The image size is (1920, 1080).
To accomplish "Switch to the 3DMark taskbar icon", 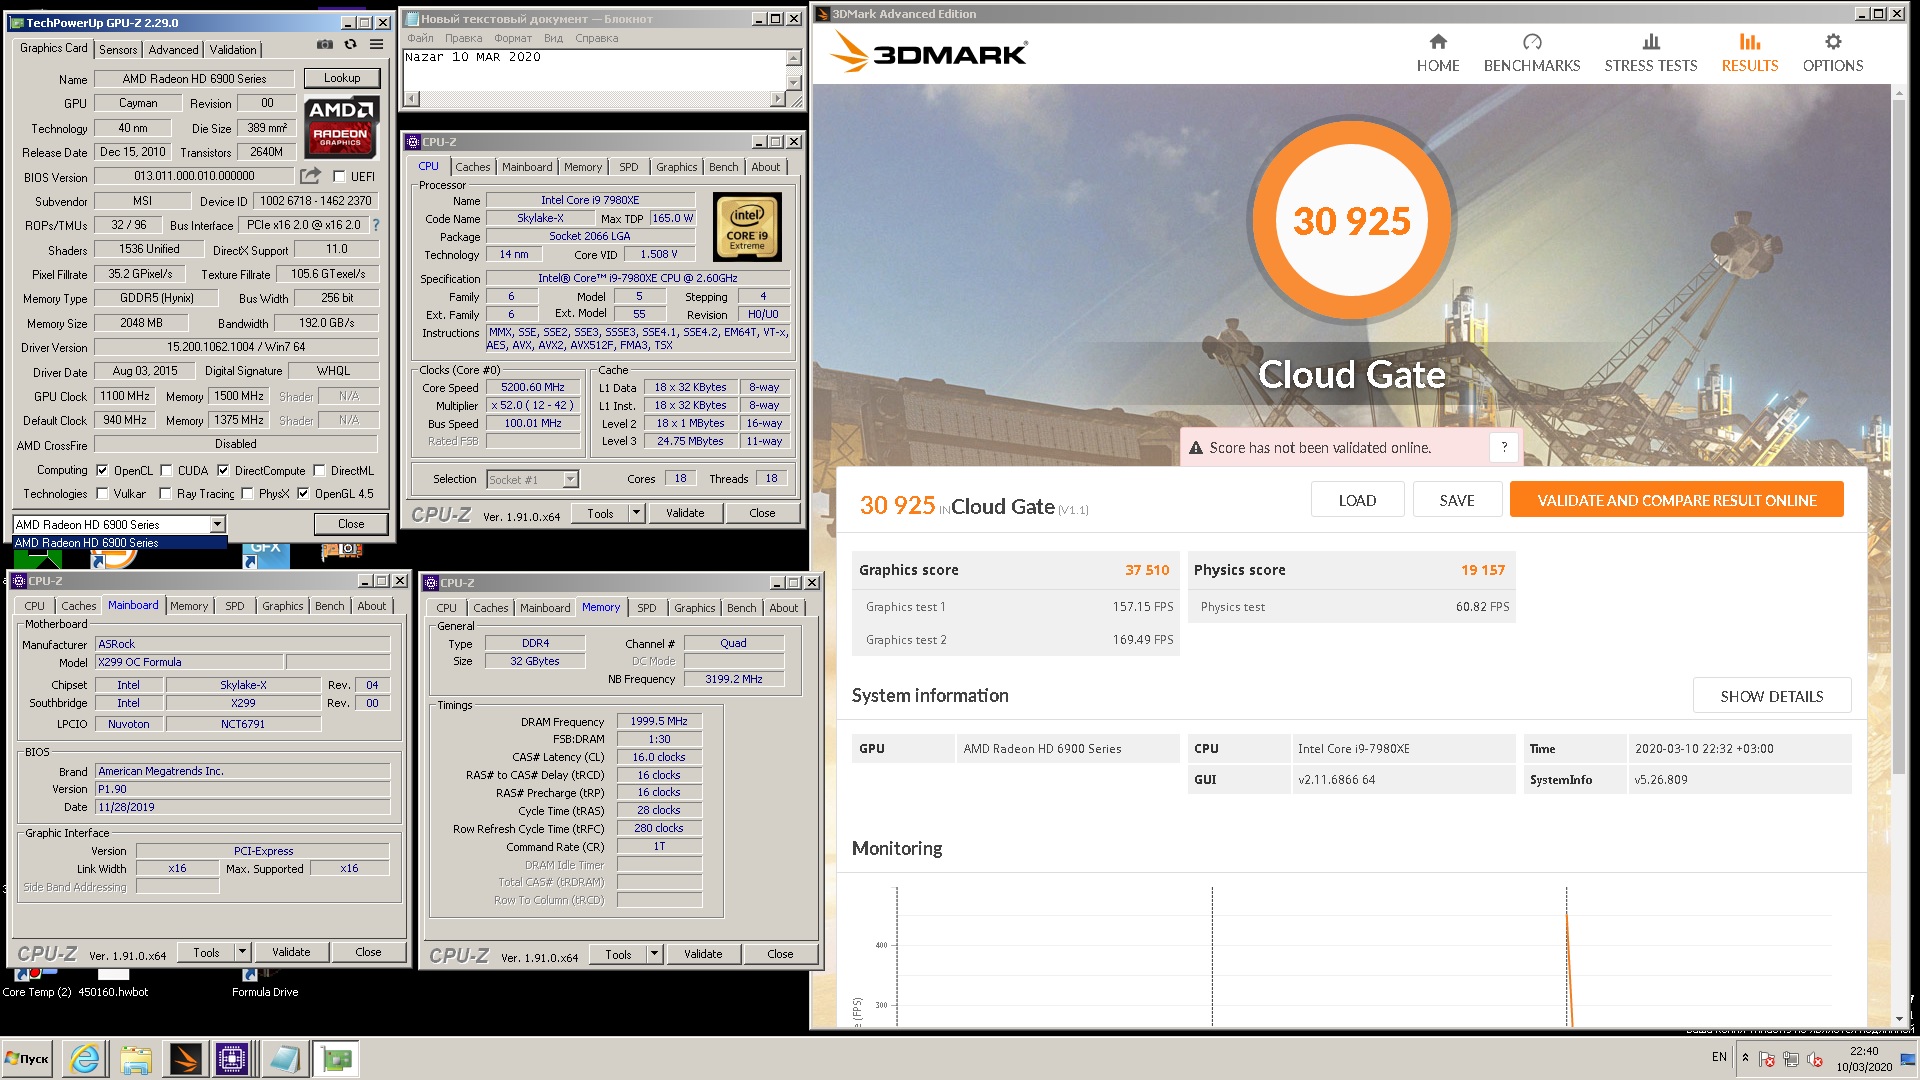I will click(185, 1059).
